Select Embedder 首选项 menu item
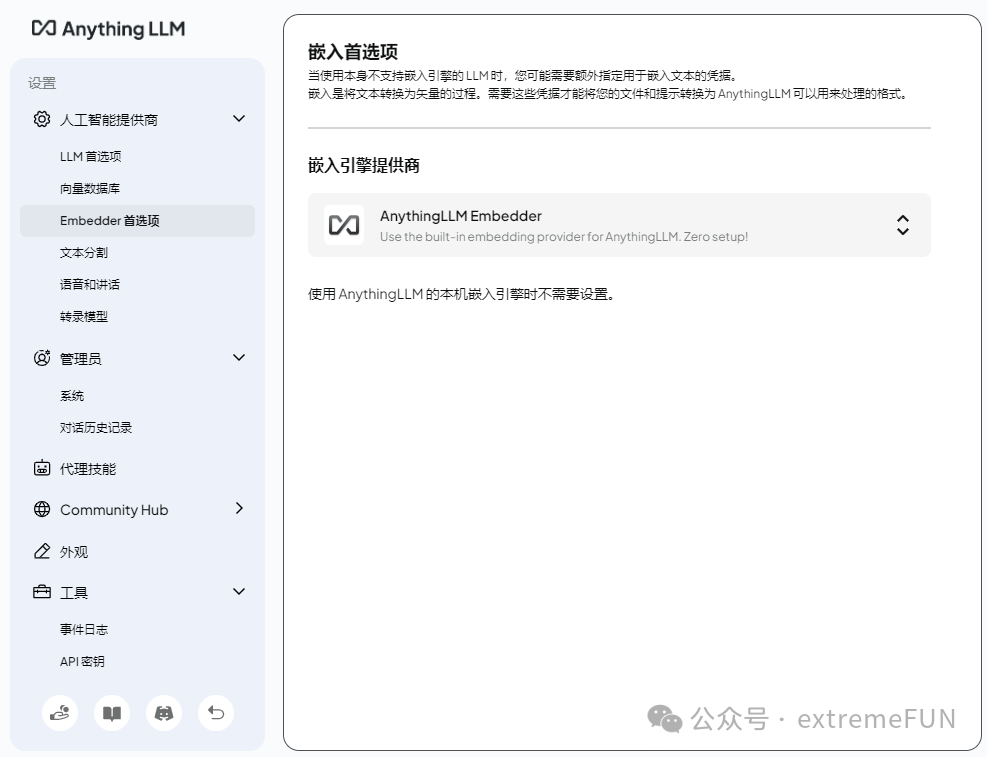The height and width of the screenshot is (757, 987). click(137, 221)
